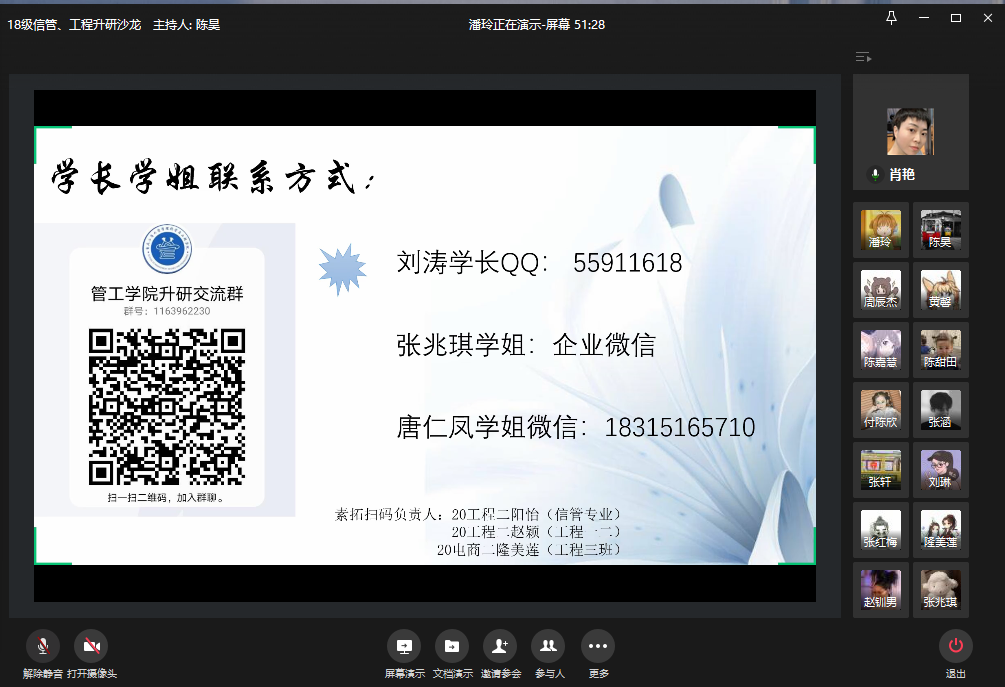Image resolution: width=1005 pixels, height=687 pixels.
Task: Click 张兆琪's participant avatar
Action: click(940, 591)
